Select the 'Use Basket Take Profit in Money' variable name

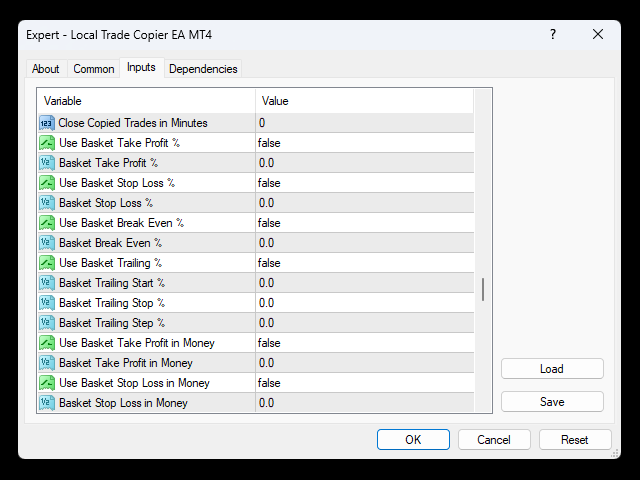137,343
